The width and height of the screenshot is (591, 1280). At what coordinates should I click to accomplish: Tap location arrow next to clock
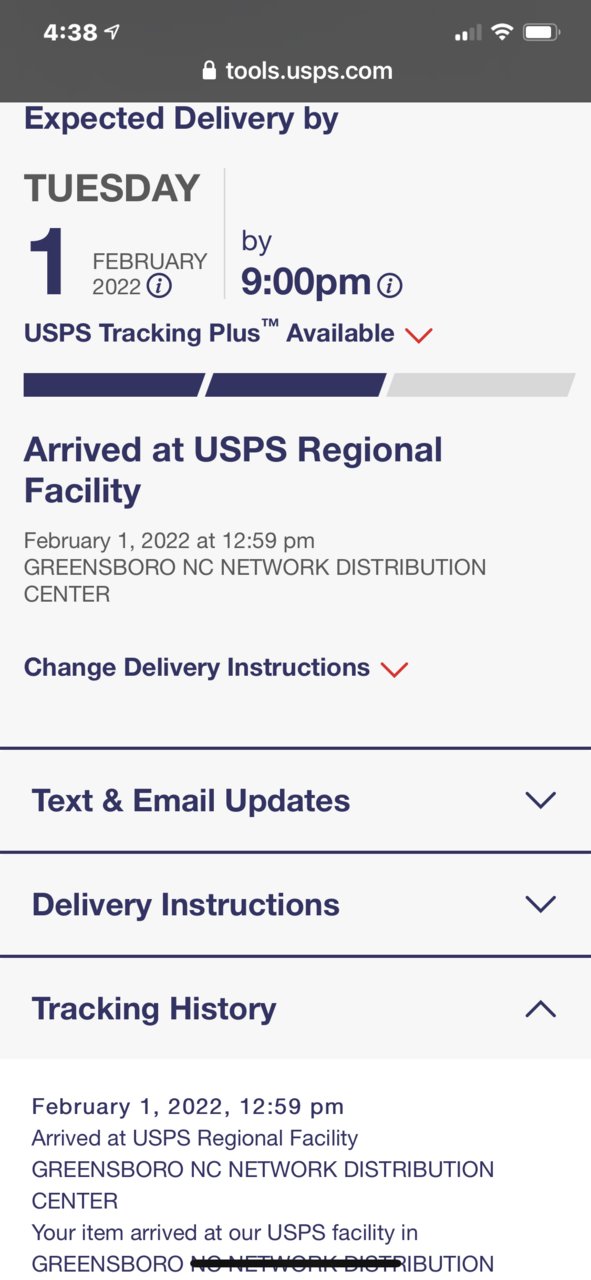[112, 32]
